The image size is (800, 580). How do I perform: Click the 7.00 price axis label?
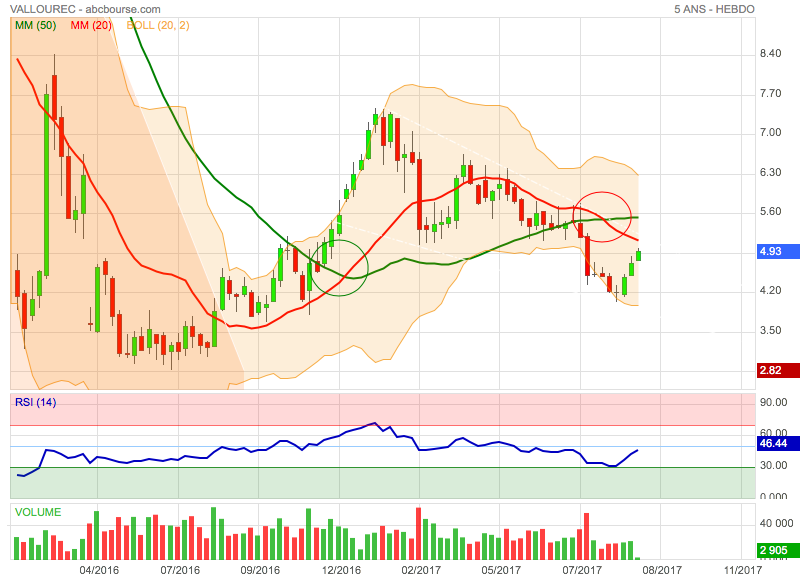click(x=770, y=133)
